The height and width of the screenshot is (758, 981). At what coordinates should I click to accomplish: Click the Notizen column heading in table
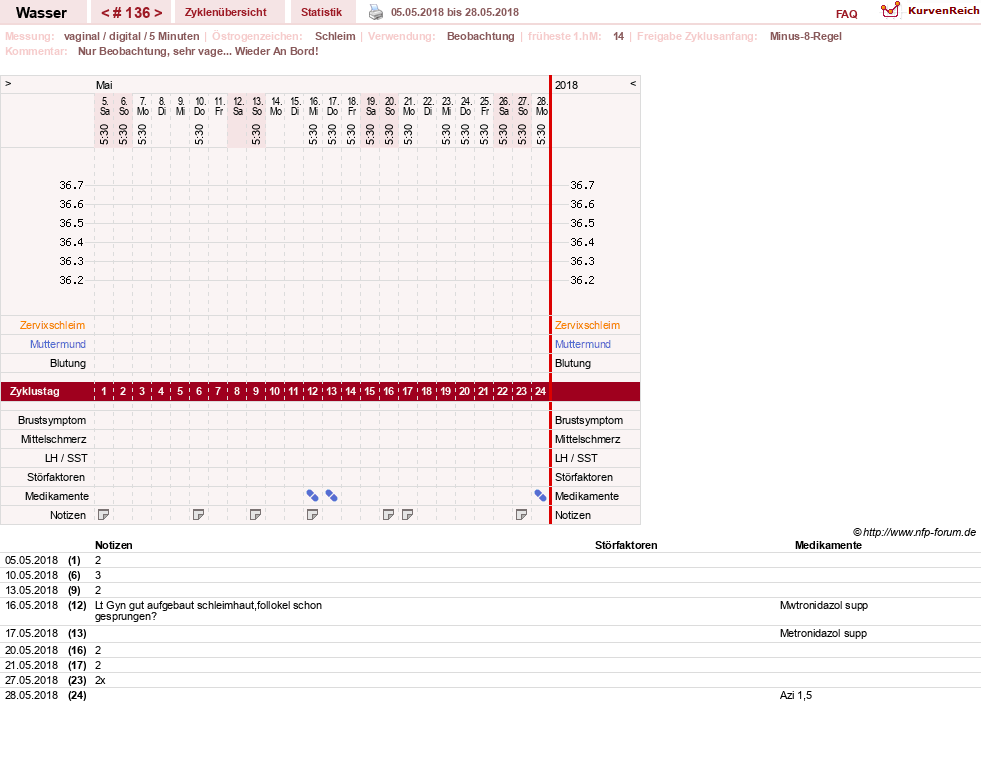click(x=113, y=545)
